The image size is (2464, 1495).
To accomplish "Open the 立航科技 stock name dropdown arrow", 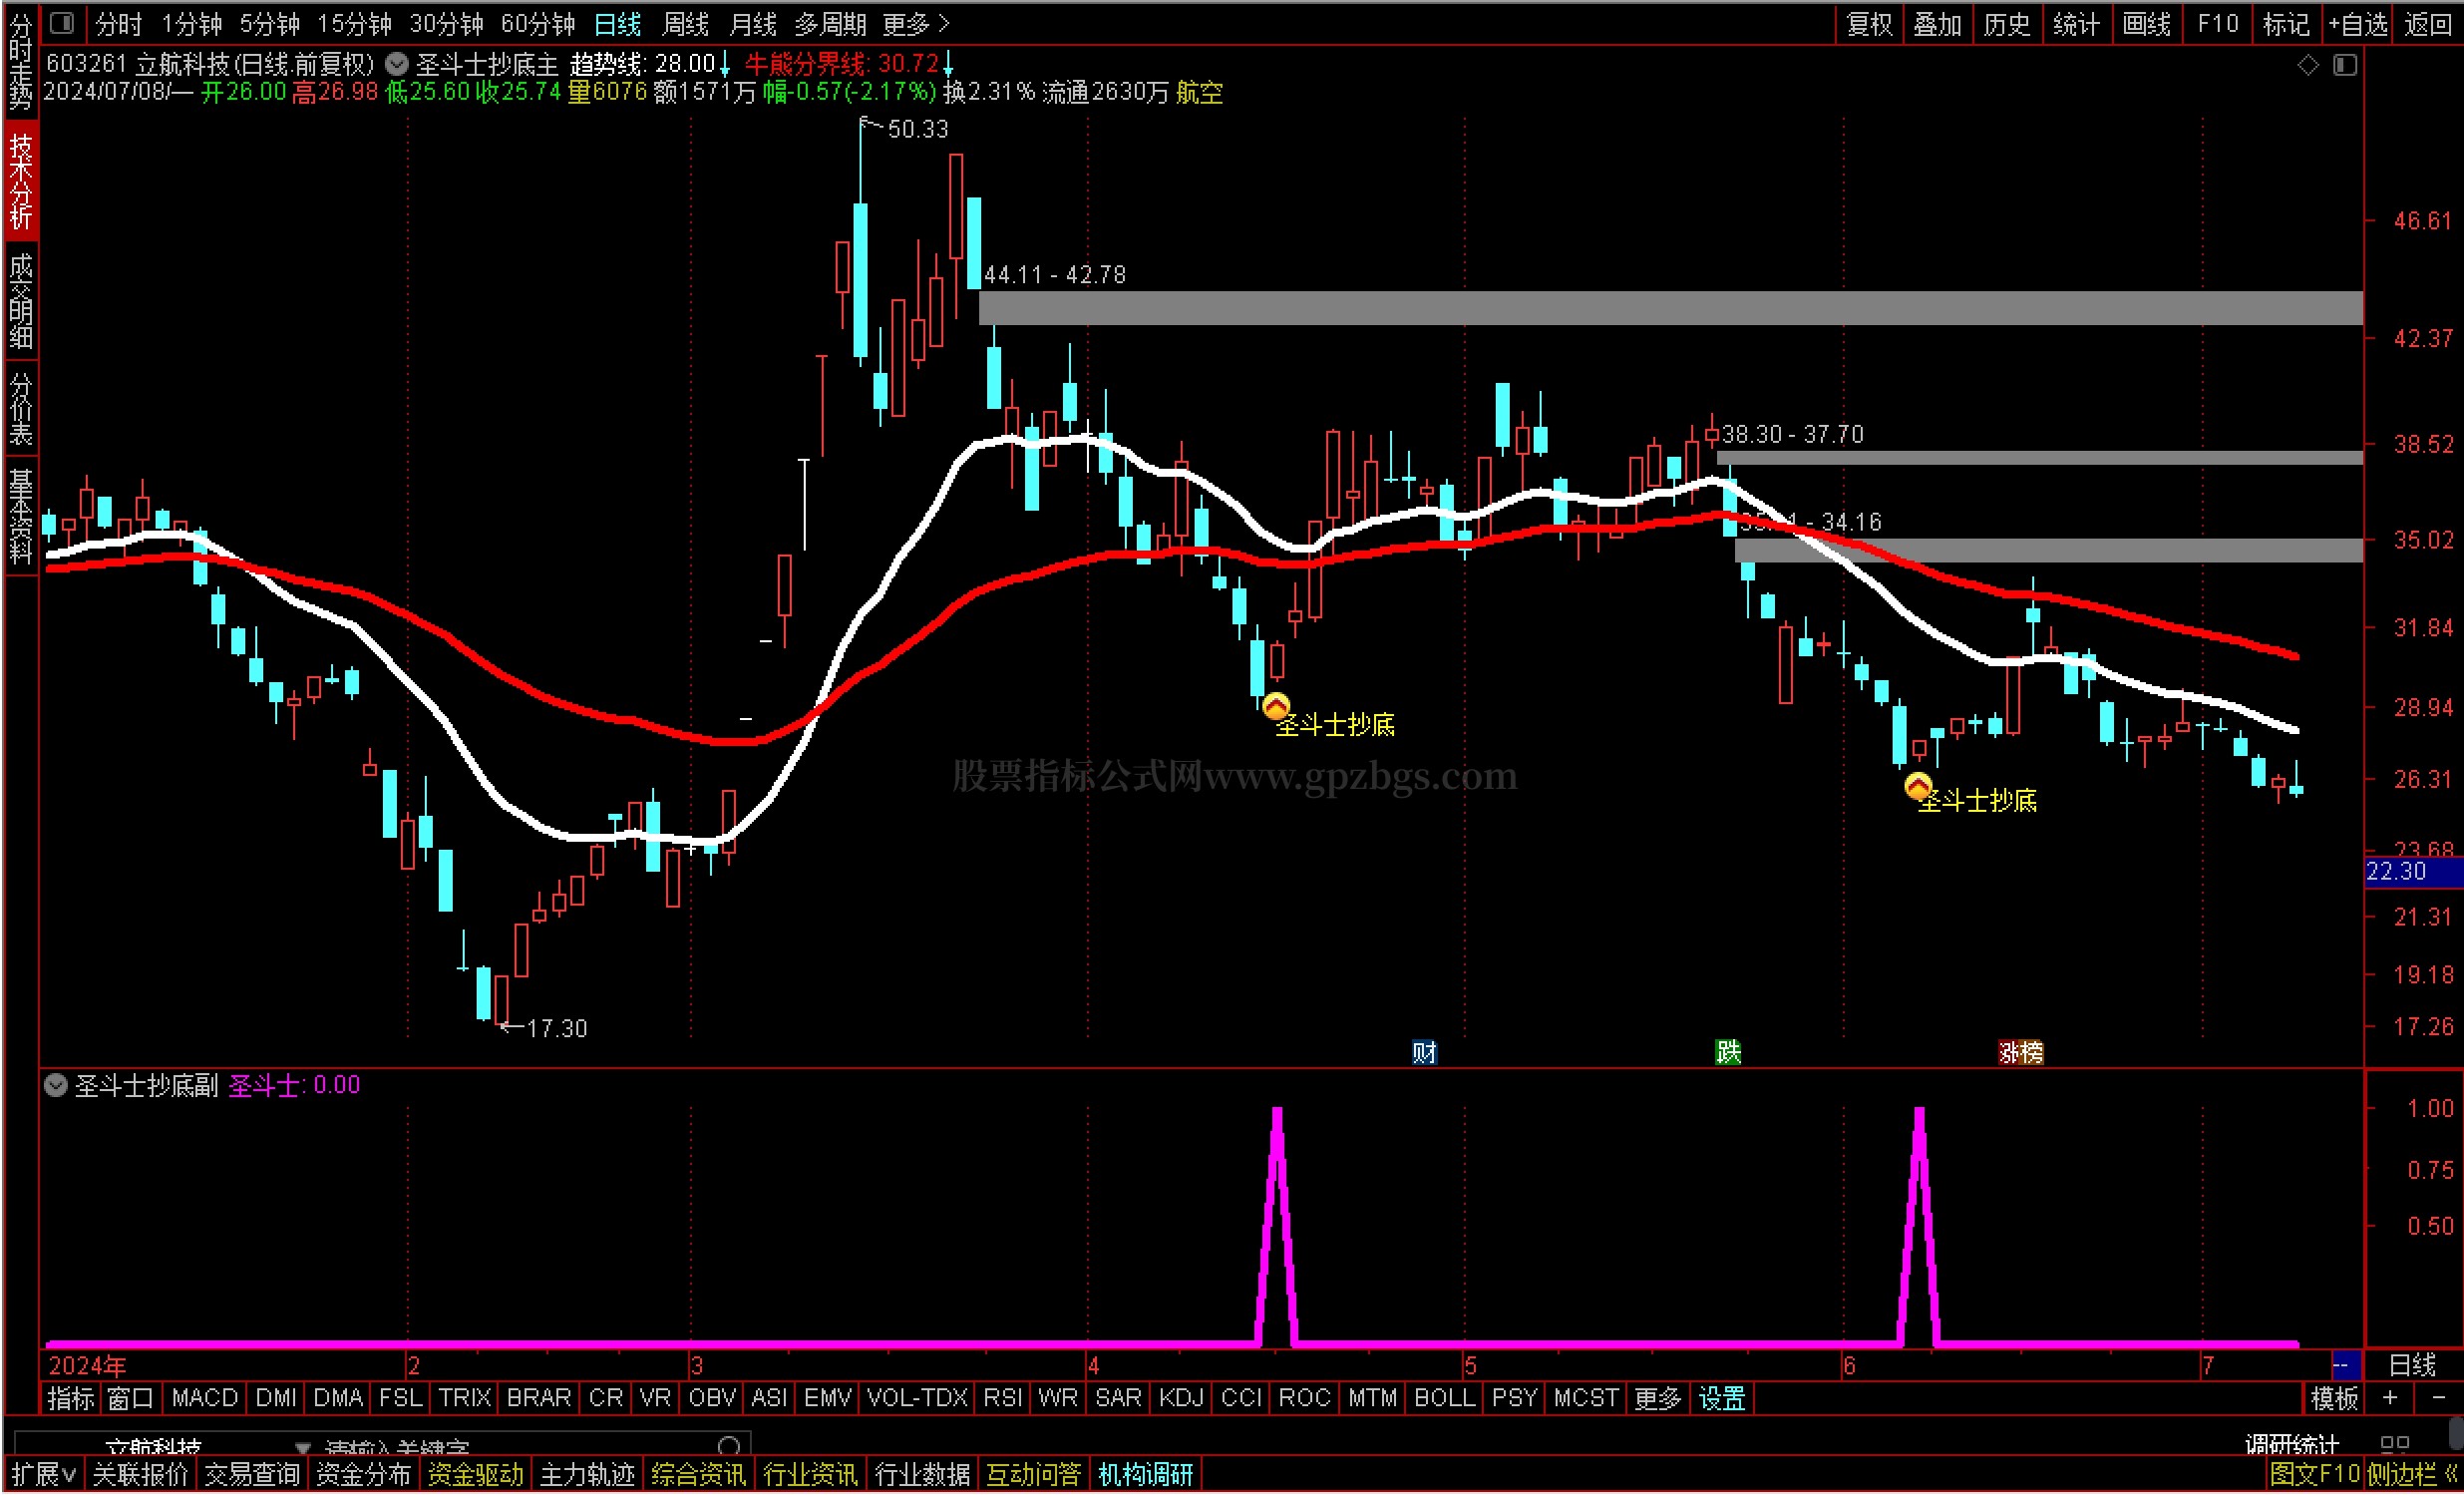I will (x=303, y=1447).
